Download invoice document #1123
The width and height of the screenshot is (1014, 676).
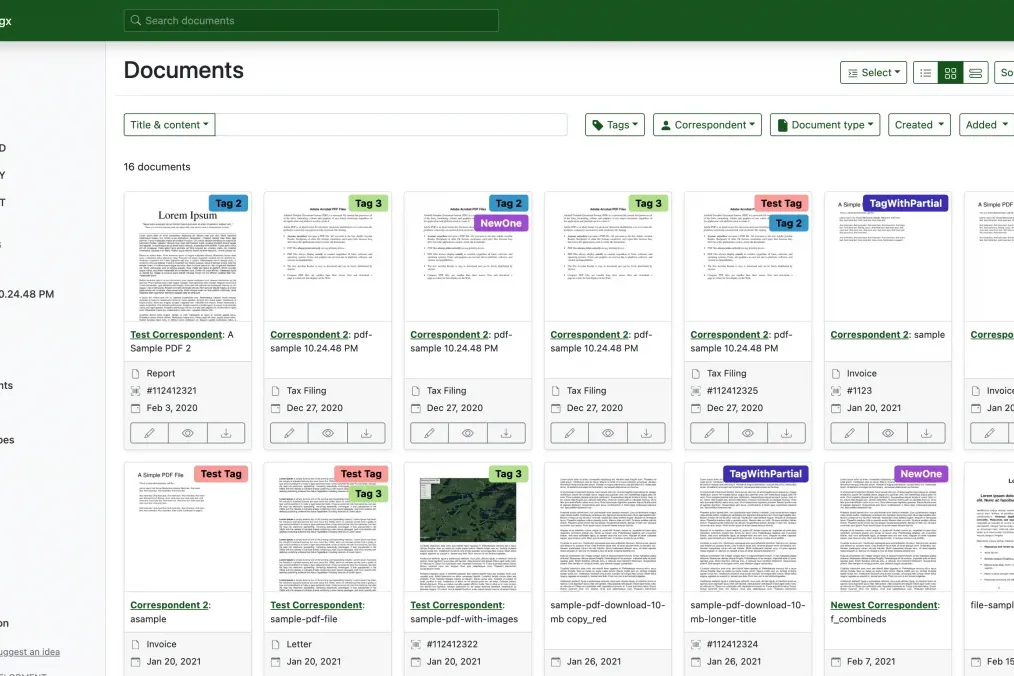tap(926, 433)
